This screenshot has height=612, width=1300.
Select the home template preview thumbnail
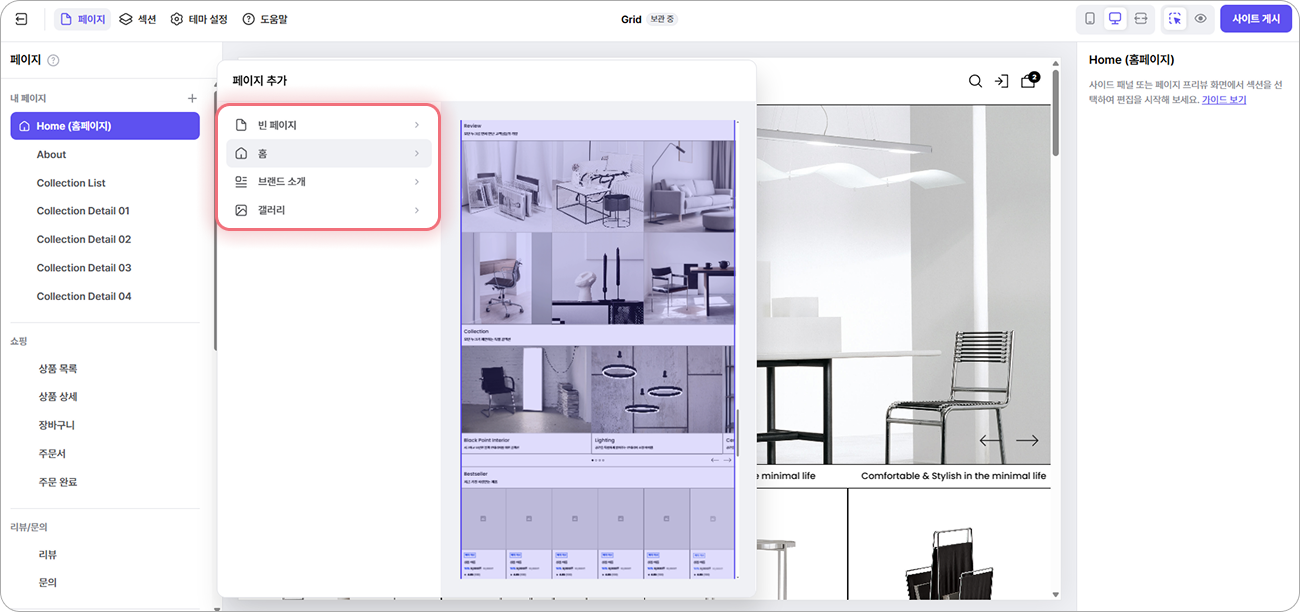click(597, 349)
